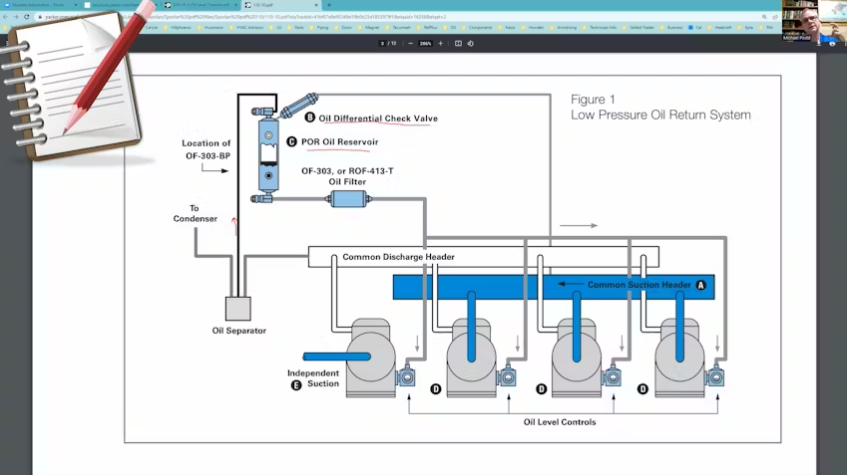The width and height of the screenshot is (847, 475).
Task: Click the share icon in address bar
Action: (x=775, y=17)
